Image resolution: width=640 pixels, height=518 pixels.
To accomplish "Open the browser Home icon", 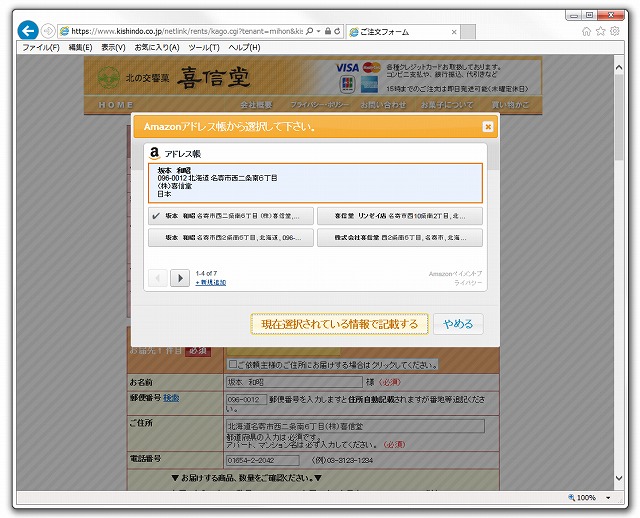I will 586,31.
